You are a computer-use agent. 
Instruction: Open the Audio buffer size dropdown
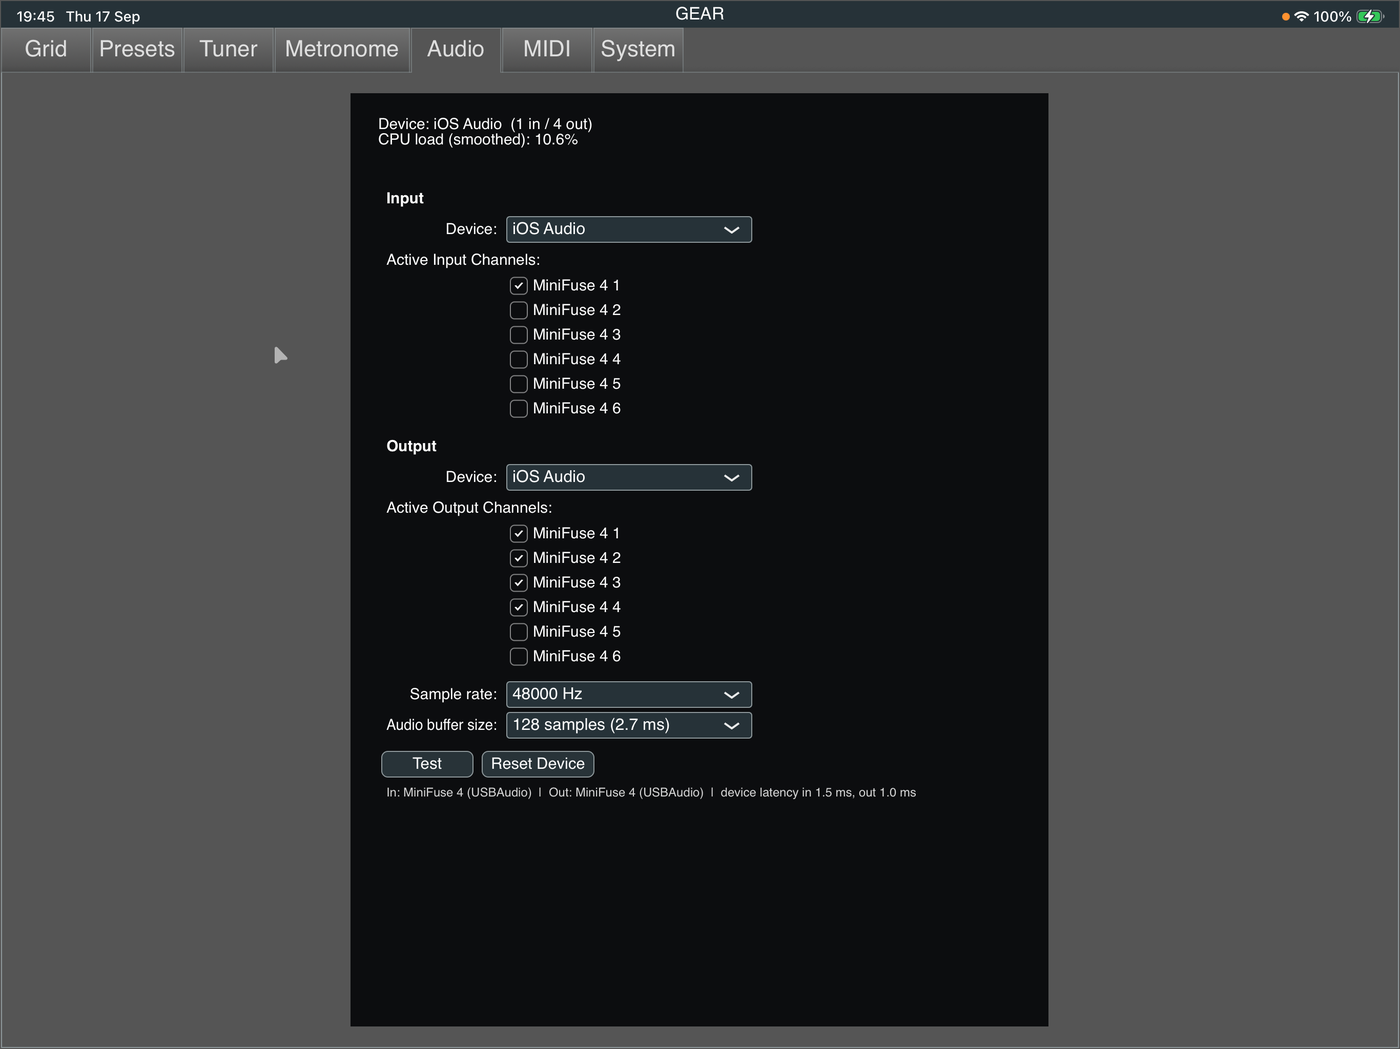pyautogui.click(x=629, y=725)
